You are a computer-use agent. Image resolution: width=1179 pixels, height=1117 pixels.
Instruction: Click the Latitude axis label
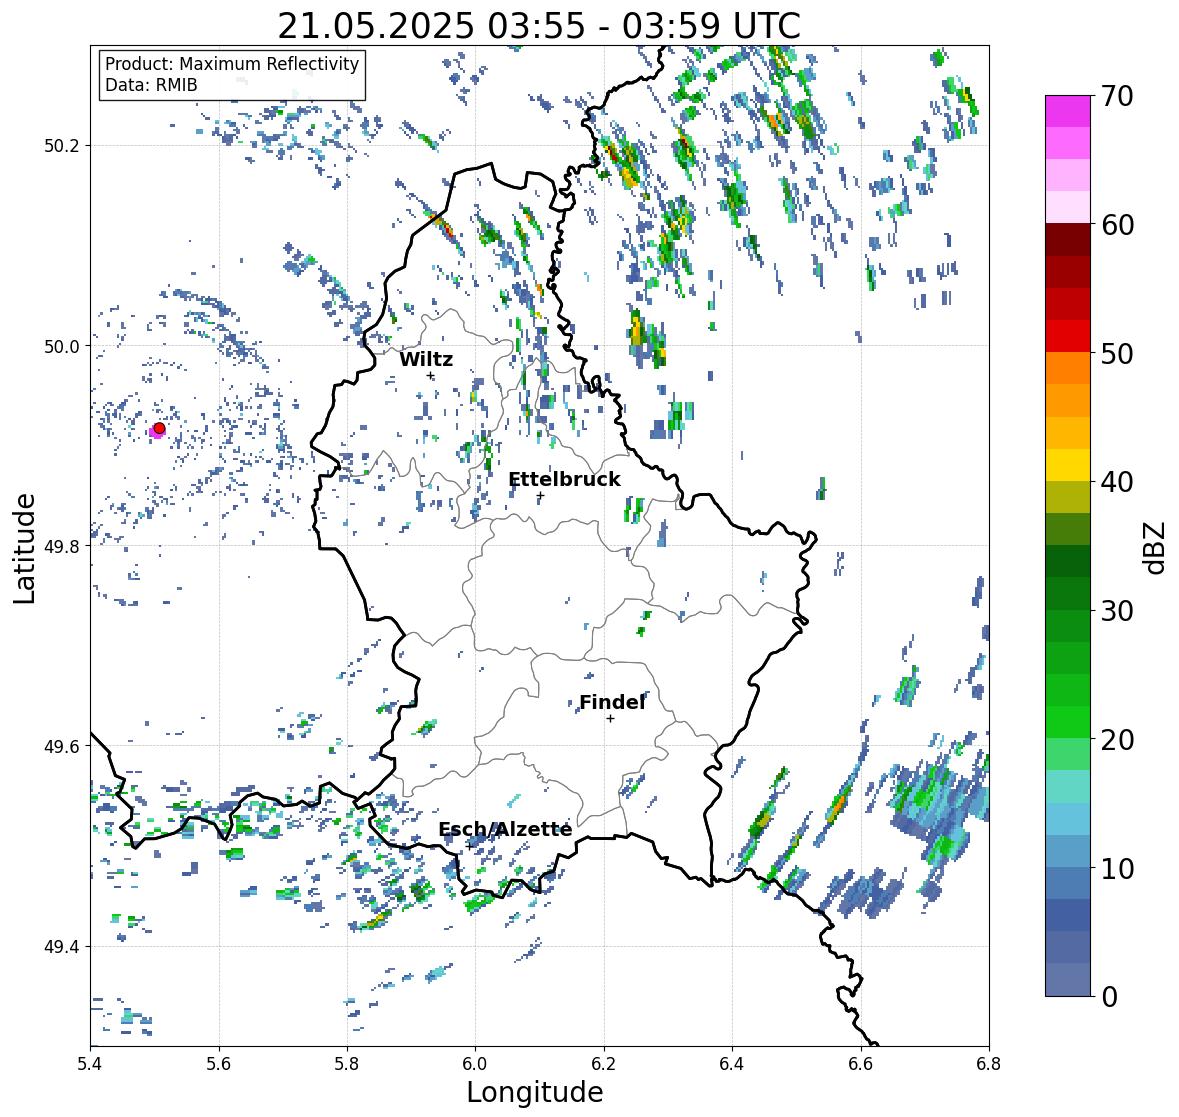[x=24, y=548]
